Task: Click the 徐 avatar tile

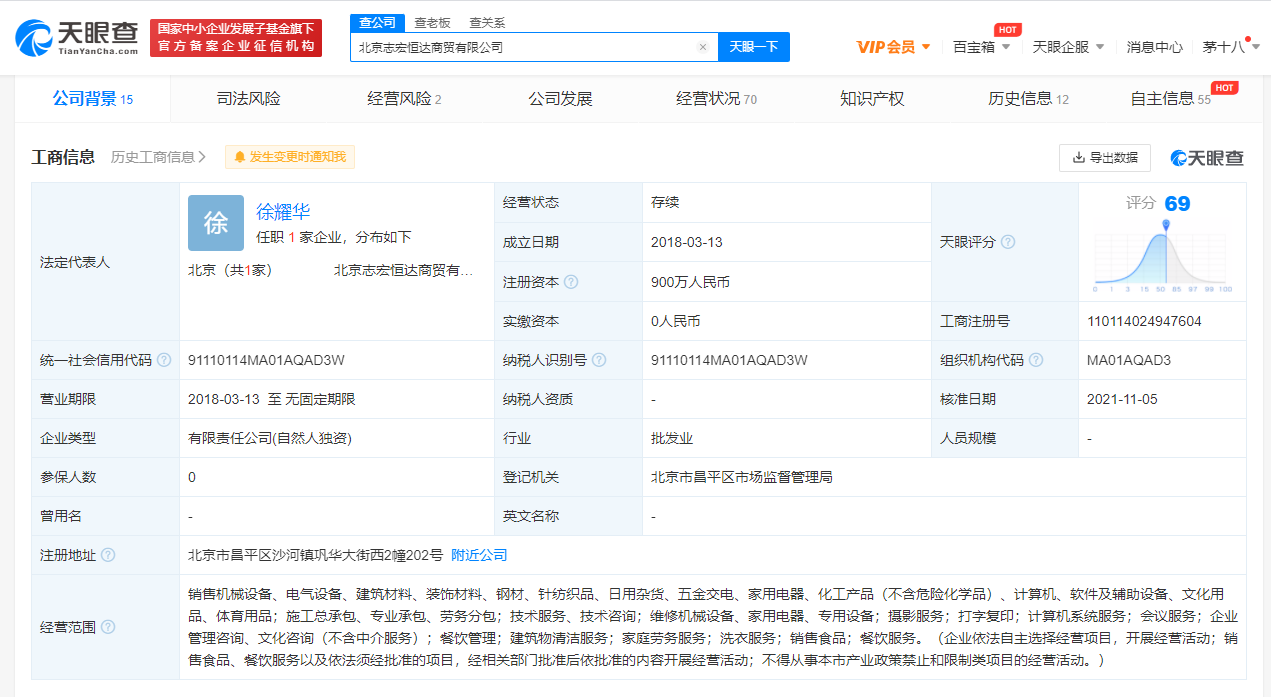Action: click(216, 223)
